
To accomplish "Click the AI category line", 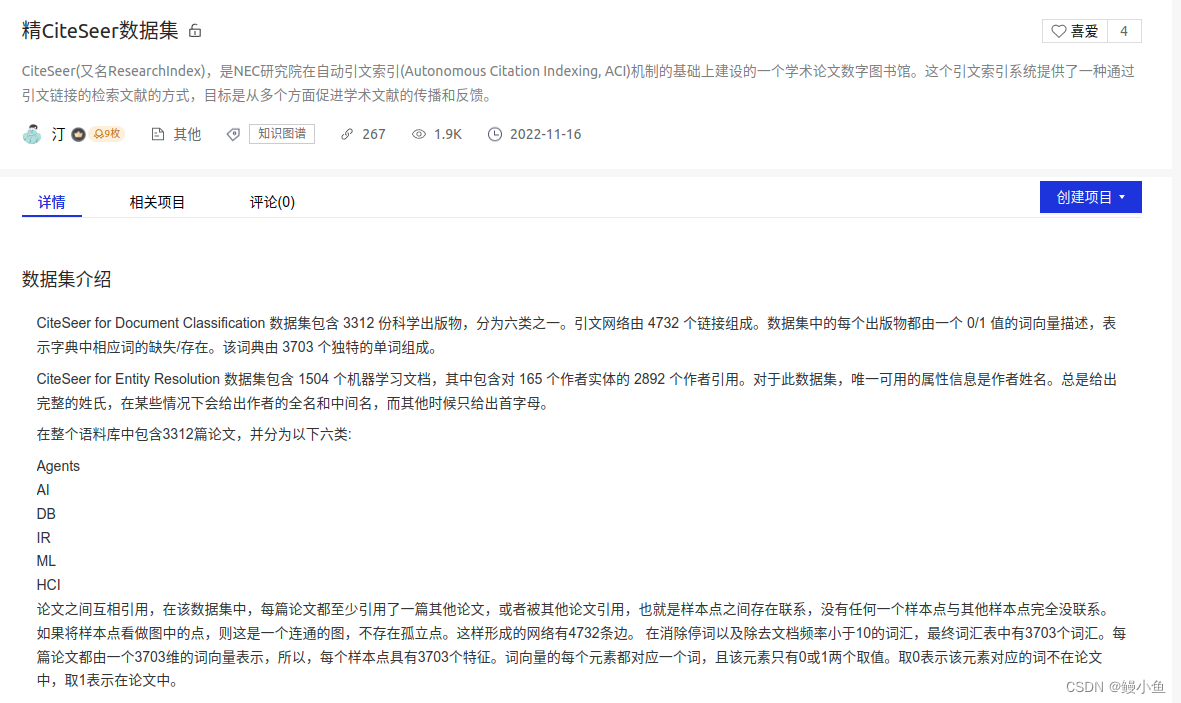I will [x=43, y=490].
